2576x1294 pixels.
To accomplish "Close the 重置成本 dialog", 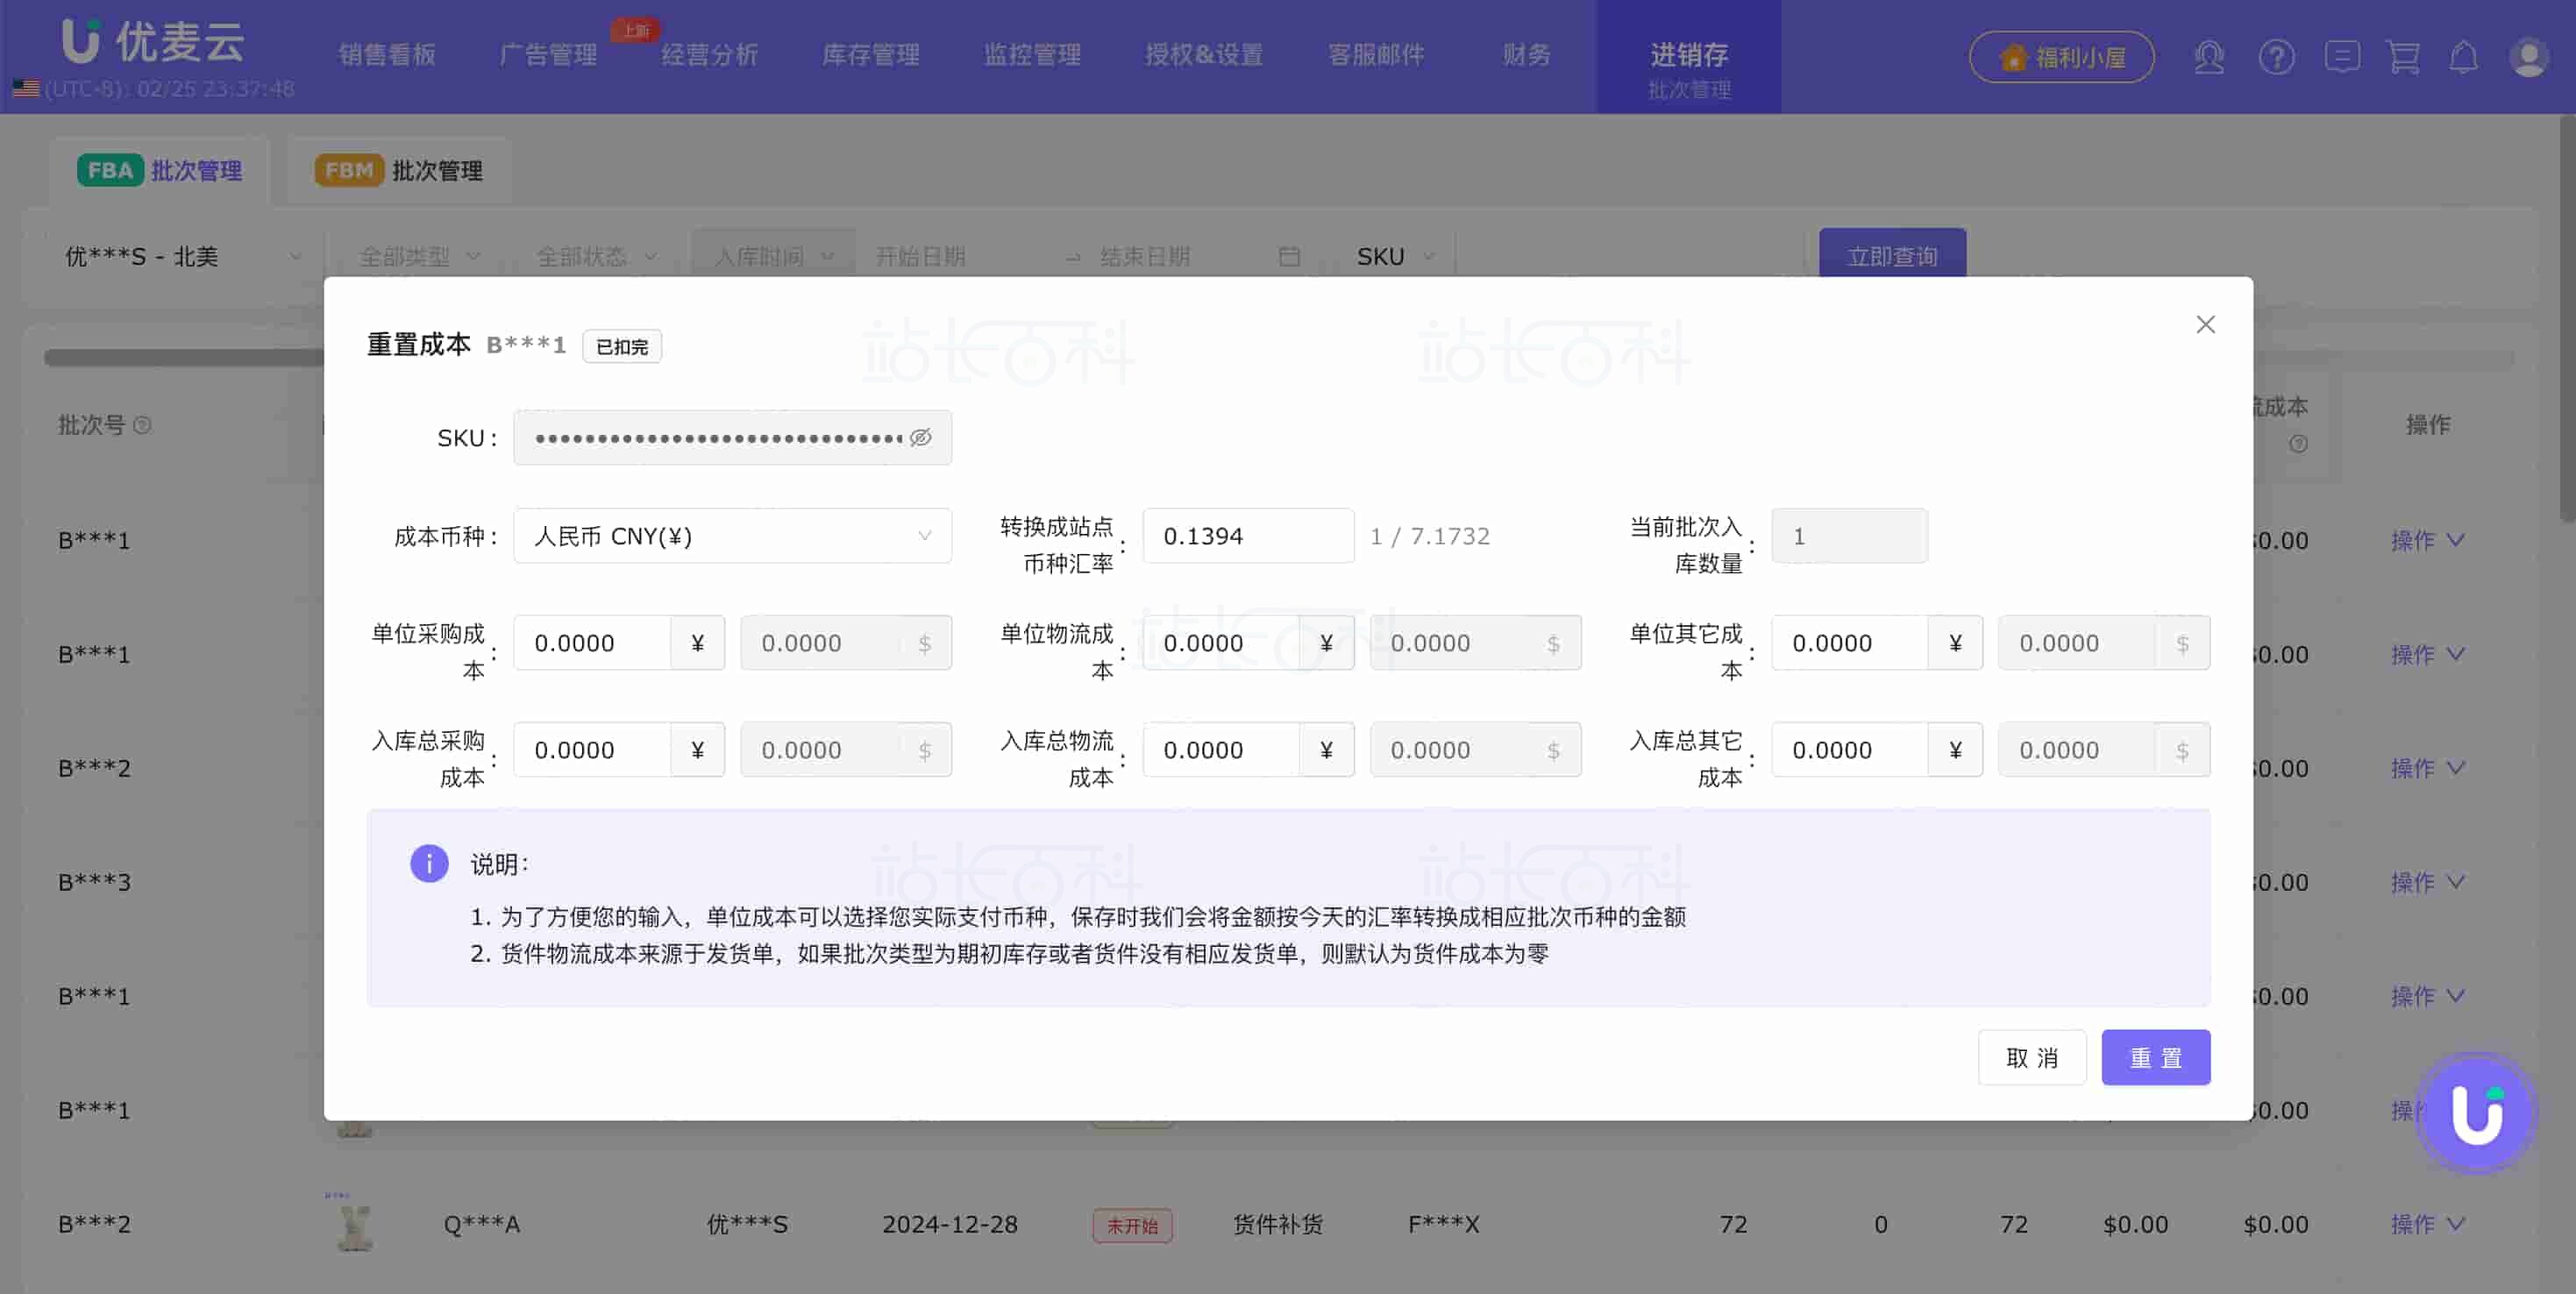I will tap(2205, 324).
